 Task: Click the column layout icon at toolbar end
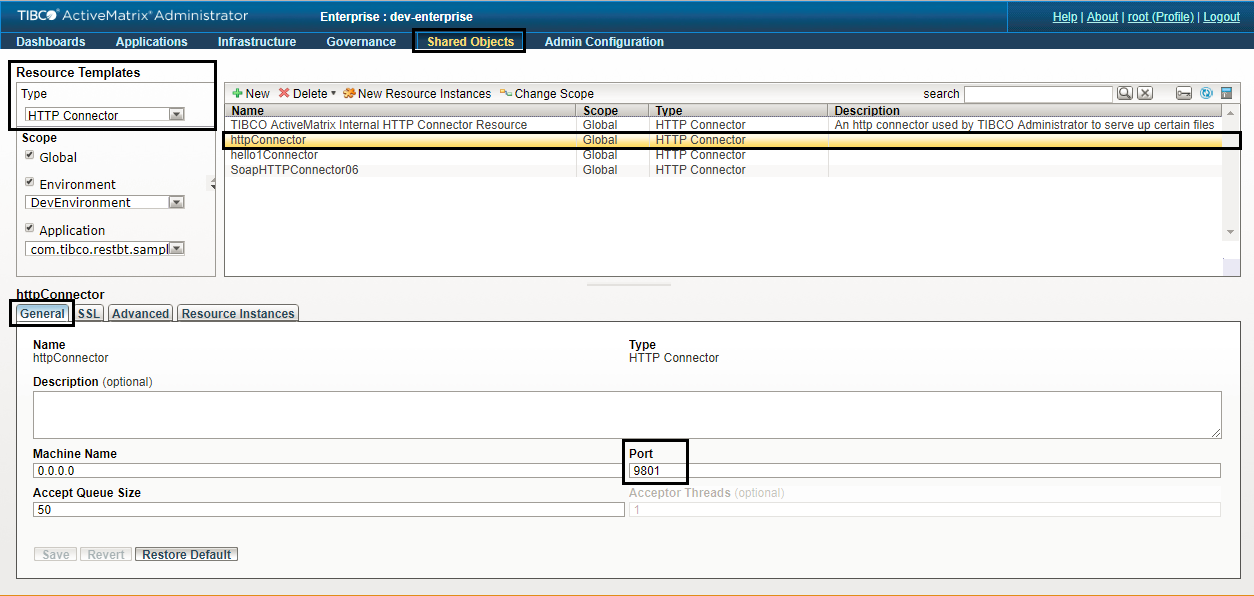tap(1226, 93)
